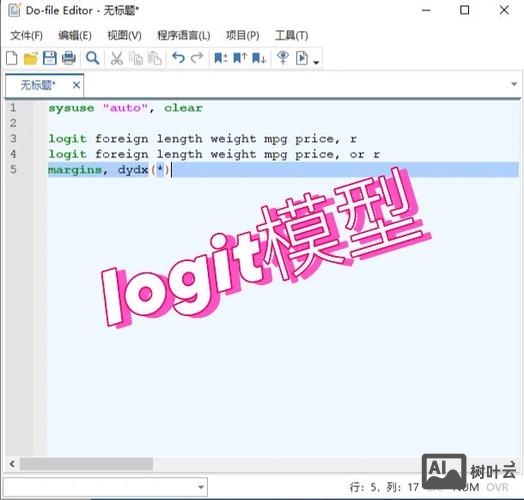524x500 pixels.
Task: Close the Do-file Editor window
Action: [x=504, y=10]
